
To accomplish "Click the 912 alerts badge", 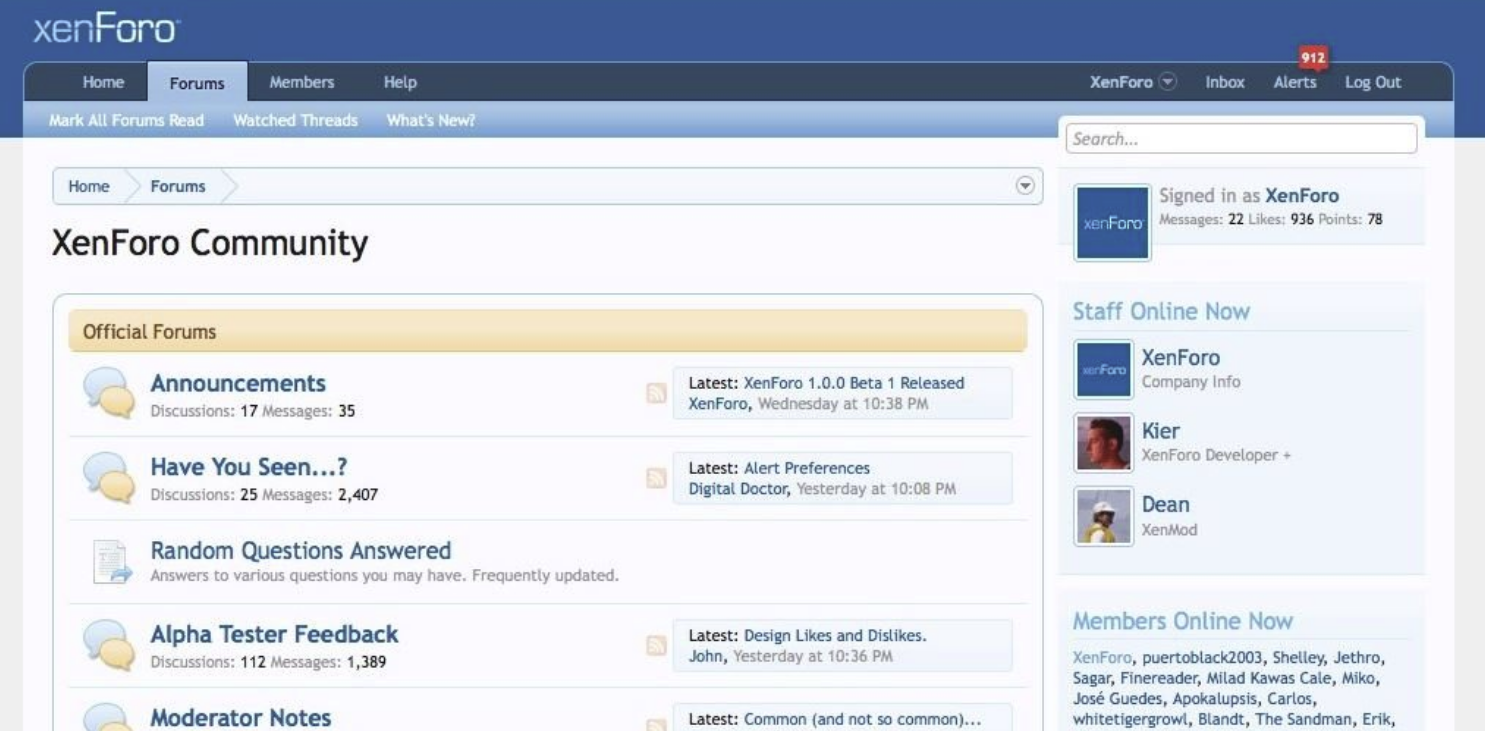I will 1312,58.
